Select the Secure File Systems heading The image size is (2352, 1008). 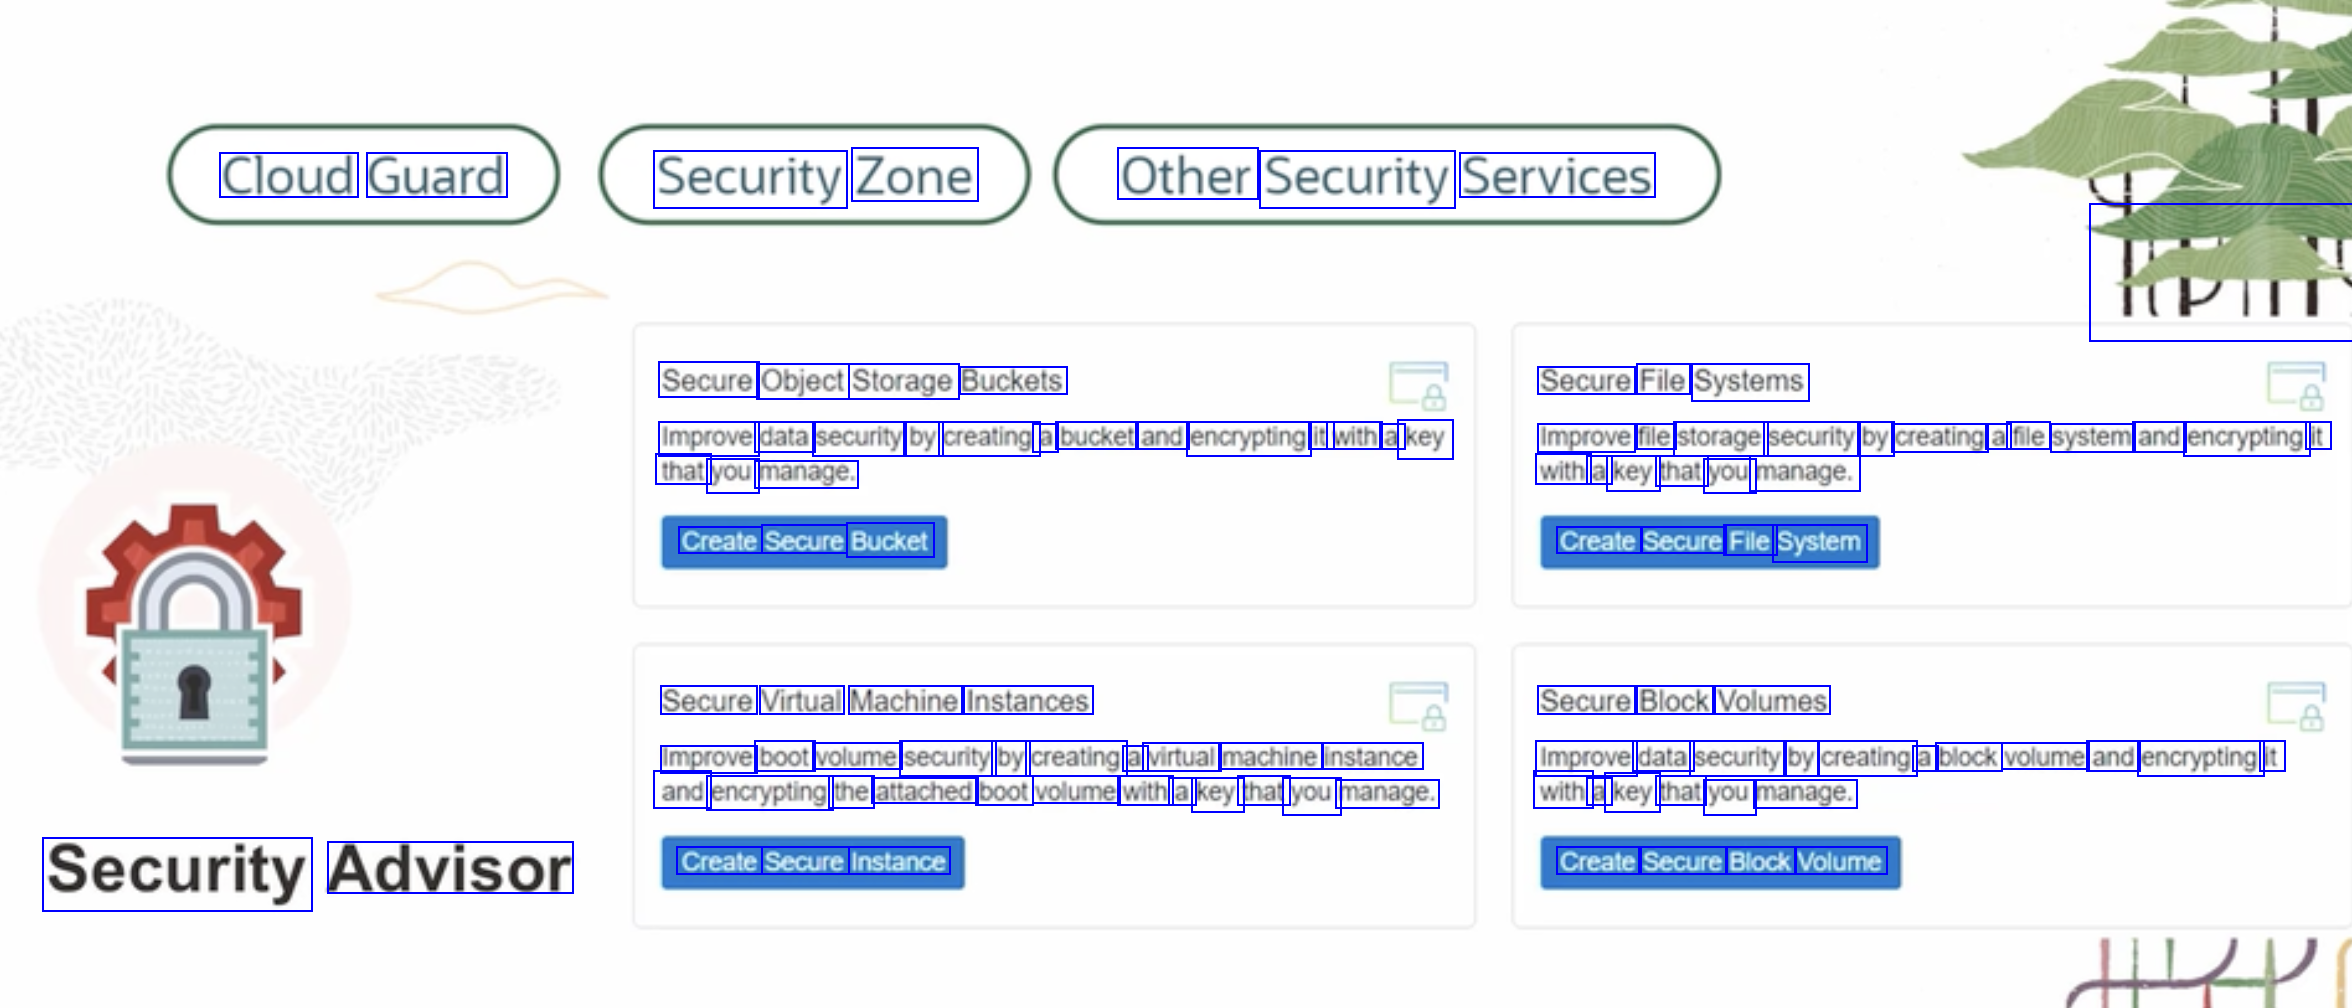point(1672,381)
